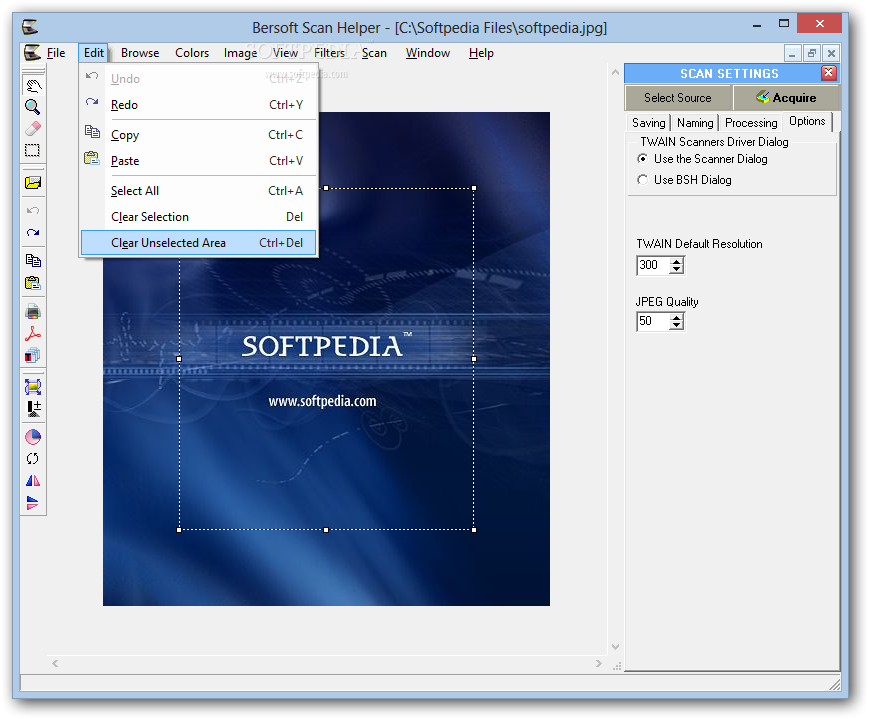This screenshot has width=869, height=719.
Task: Switch to the Saving tab
Action: pos(648,123)
